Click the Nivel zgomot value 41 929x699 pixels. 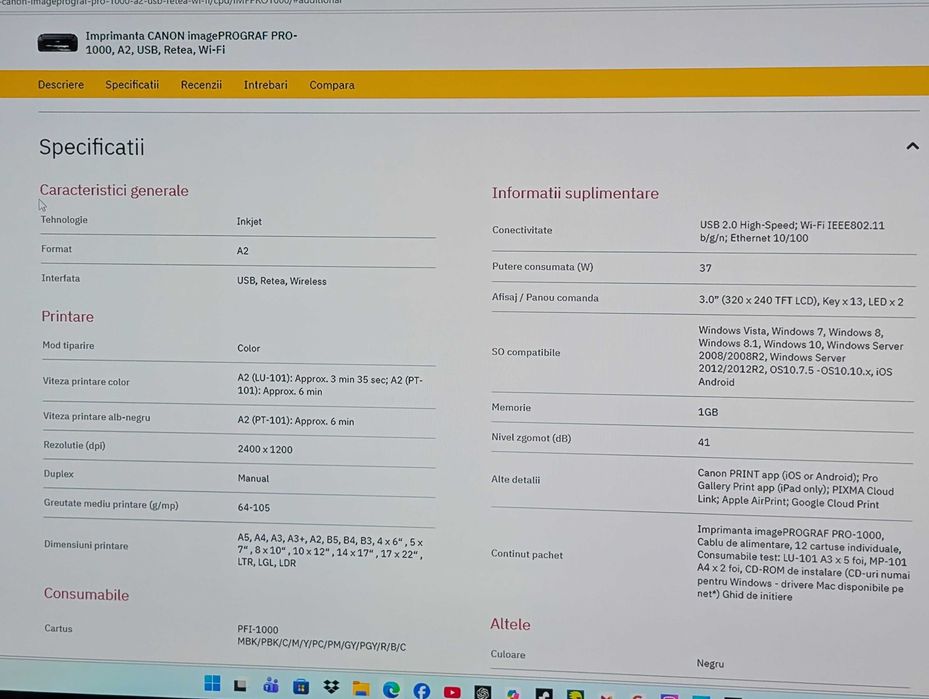(704, 443)
